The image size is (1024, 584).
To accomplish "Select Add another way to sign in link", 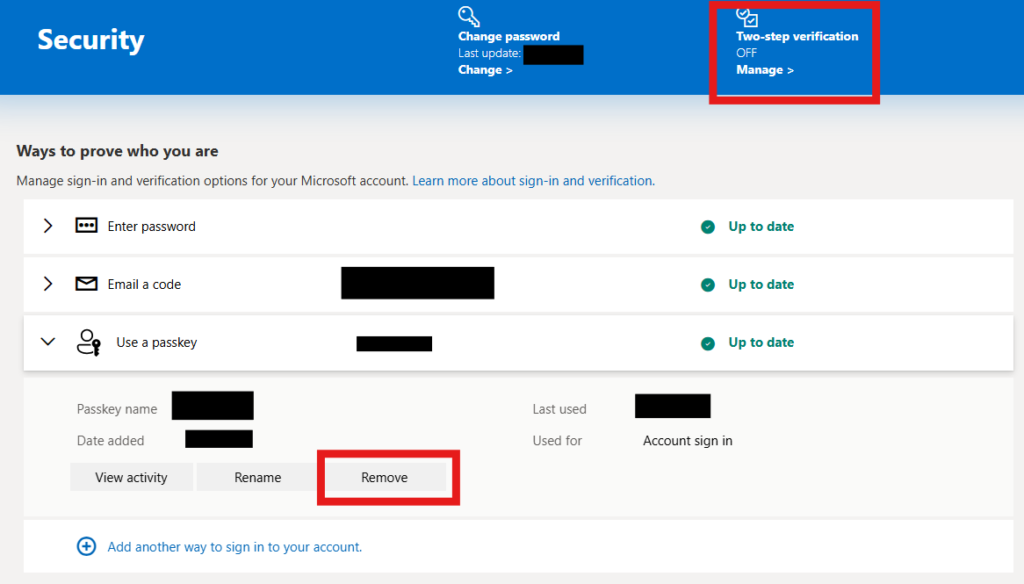I will pos(234,547).
